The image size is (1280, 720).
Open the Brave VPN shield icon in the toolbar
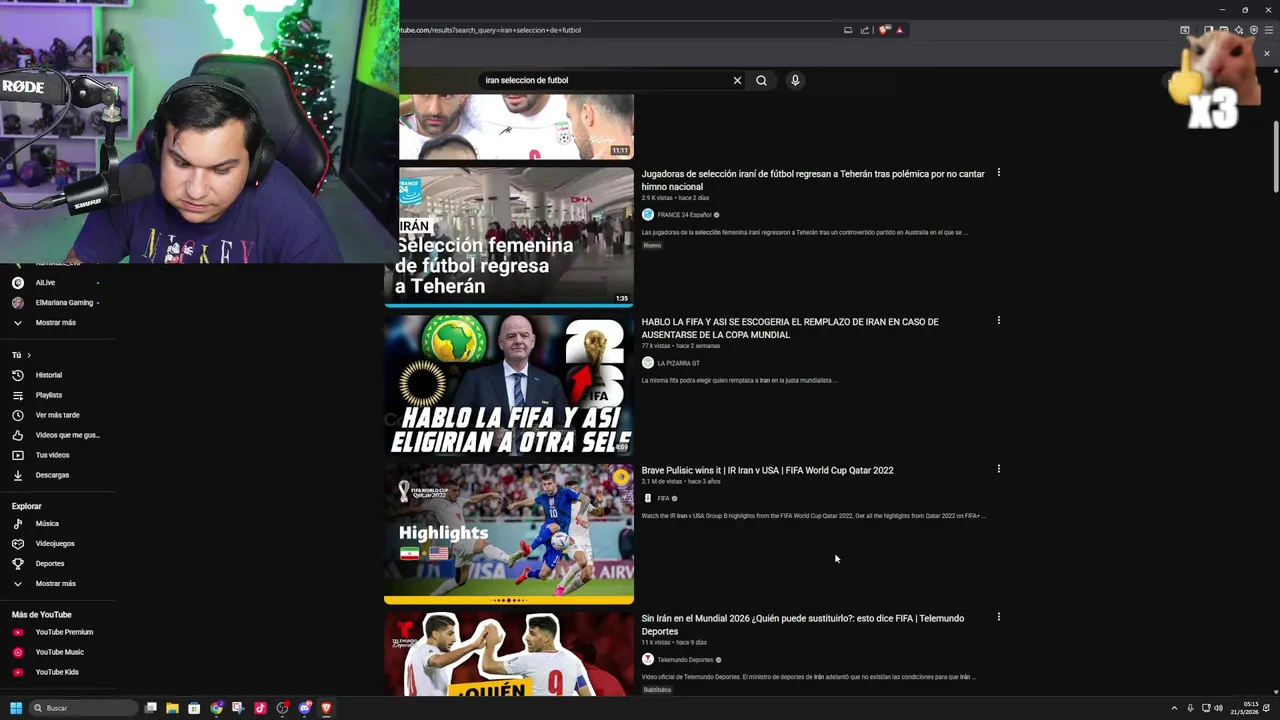[1254, 30]
